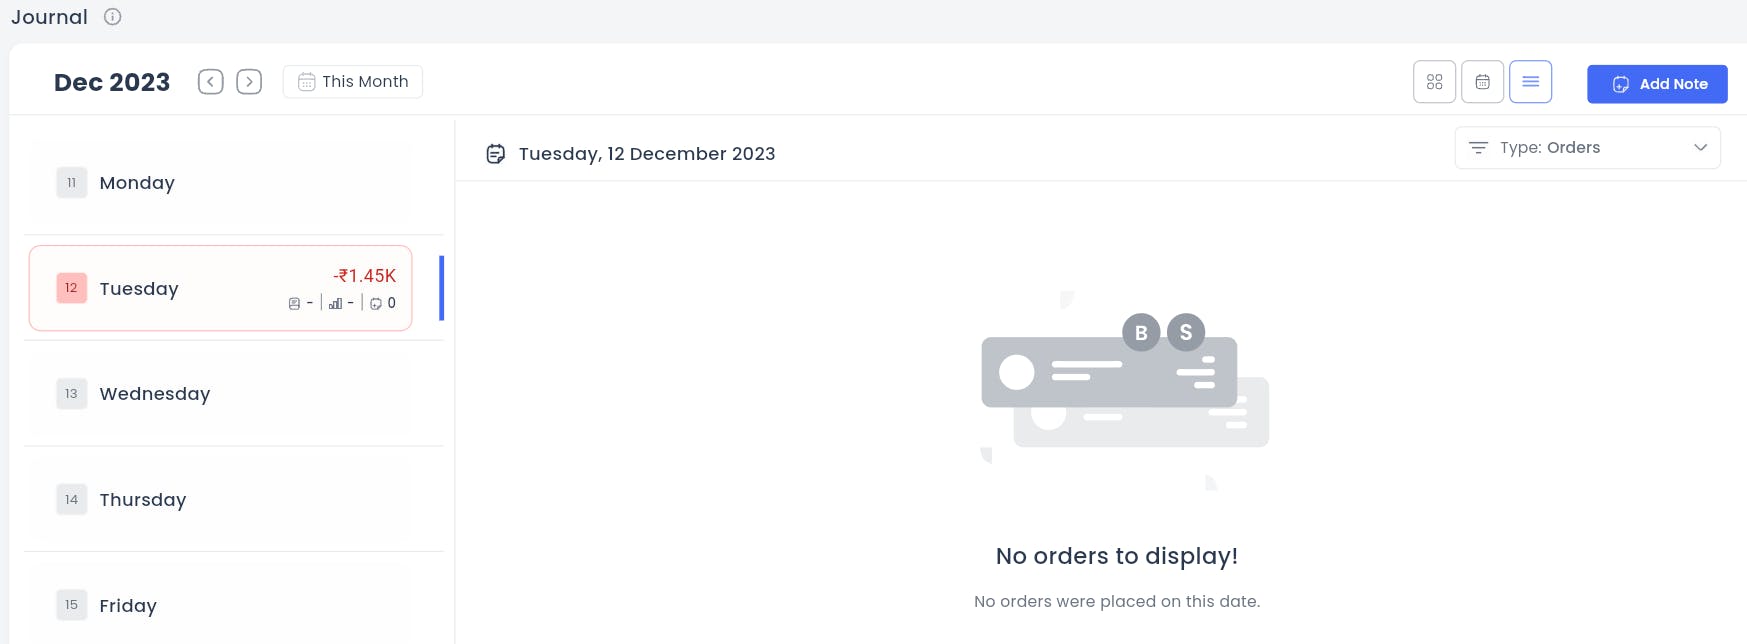1747x644 pixels.
Task: Click the info icon beside Journal
Action: point(113,17)
